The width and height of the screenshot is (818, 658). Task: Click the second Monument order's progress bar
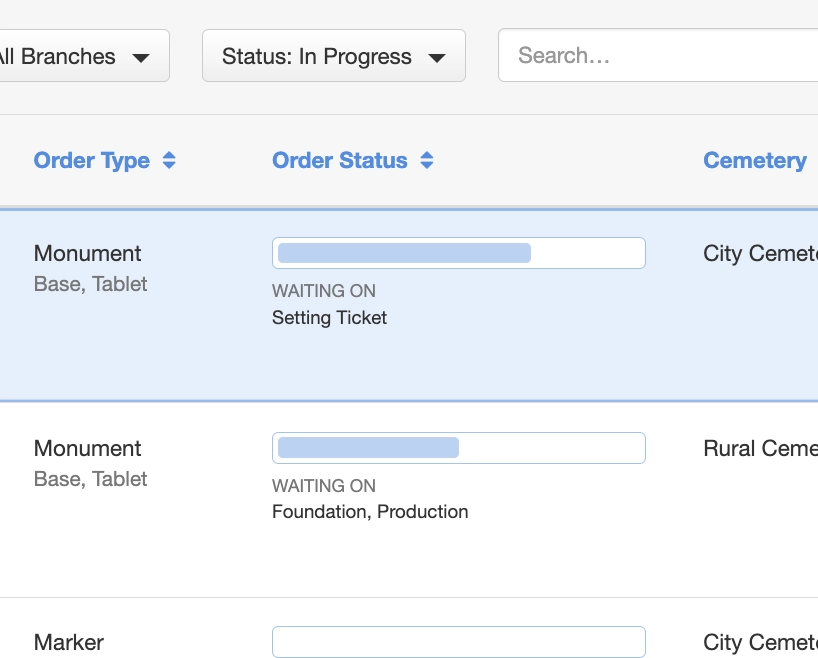458,448
